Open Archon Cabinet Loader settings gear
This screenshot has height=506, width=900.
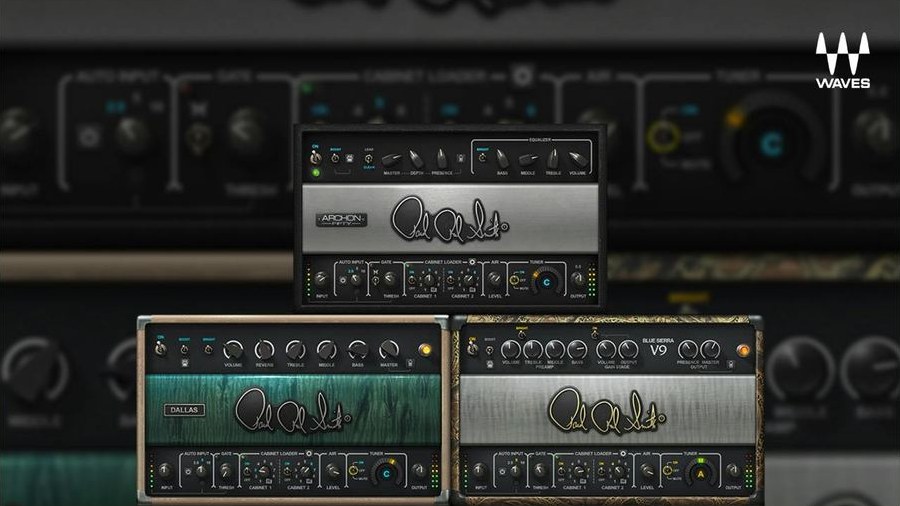[x=472, y=262]
